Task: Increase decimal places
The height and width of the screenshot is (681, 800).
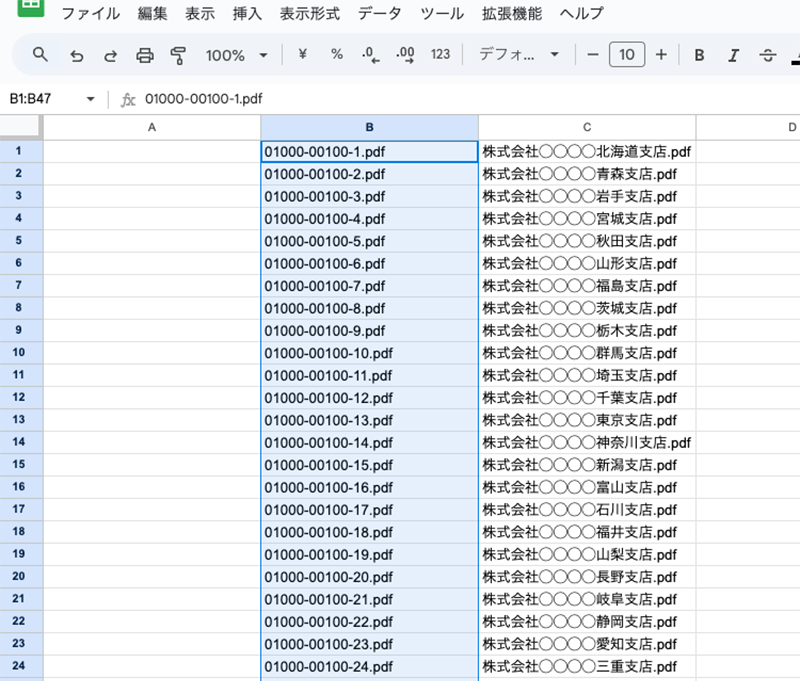Action: click(405, 55)
